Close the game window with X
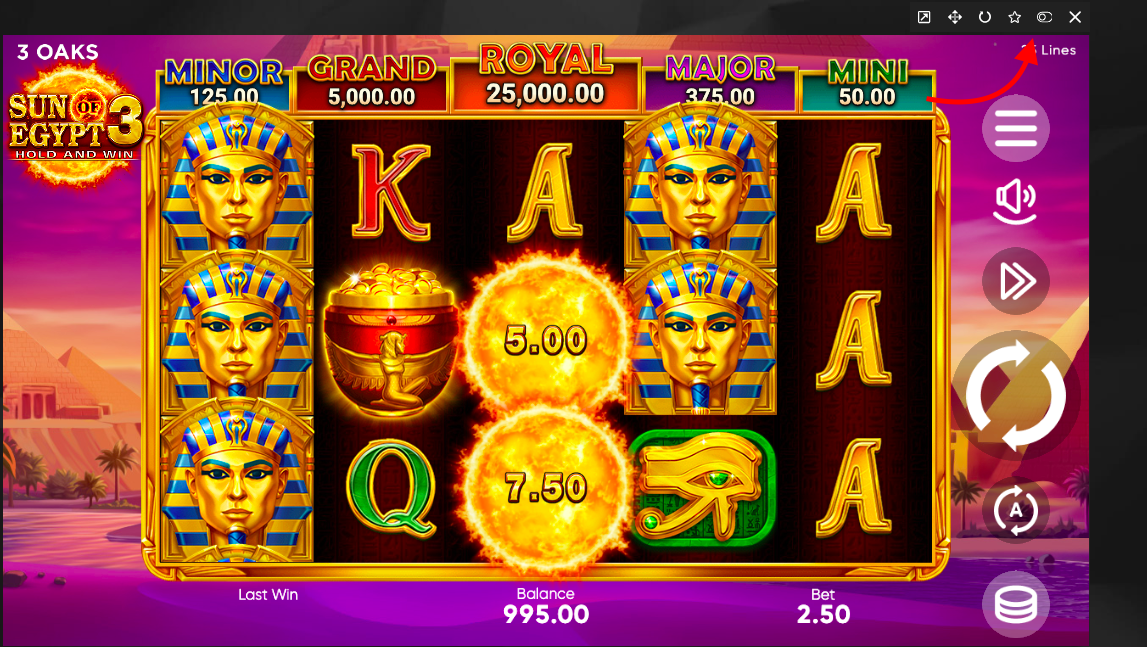The image size is (1147, 647). coord(1075,17)
